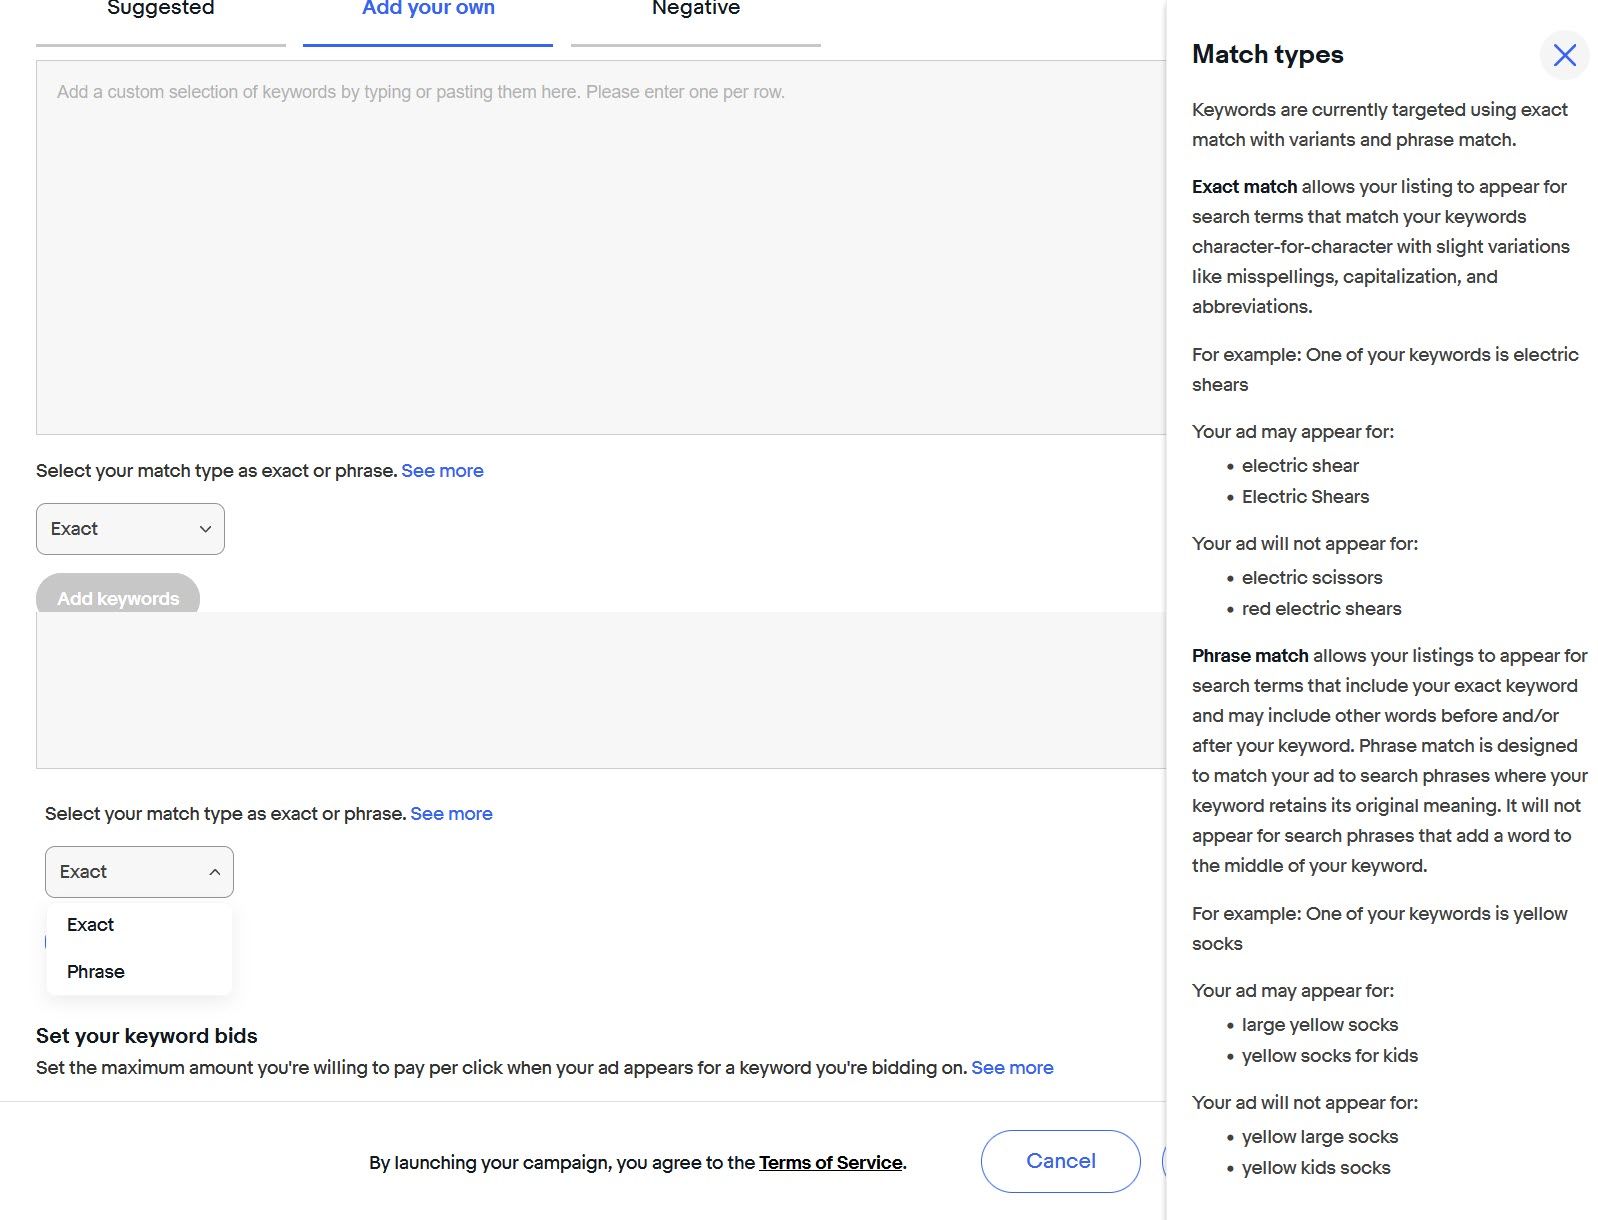Select the Add your own tab
The height and width of the screenshot is (1220, 1598).
pyautogui.click(x=428, y=10)
